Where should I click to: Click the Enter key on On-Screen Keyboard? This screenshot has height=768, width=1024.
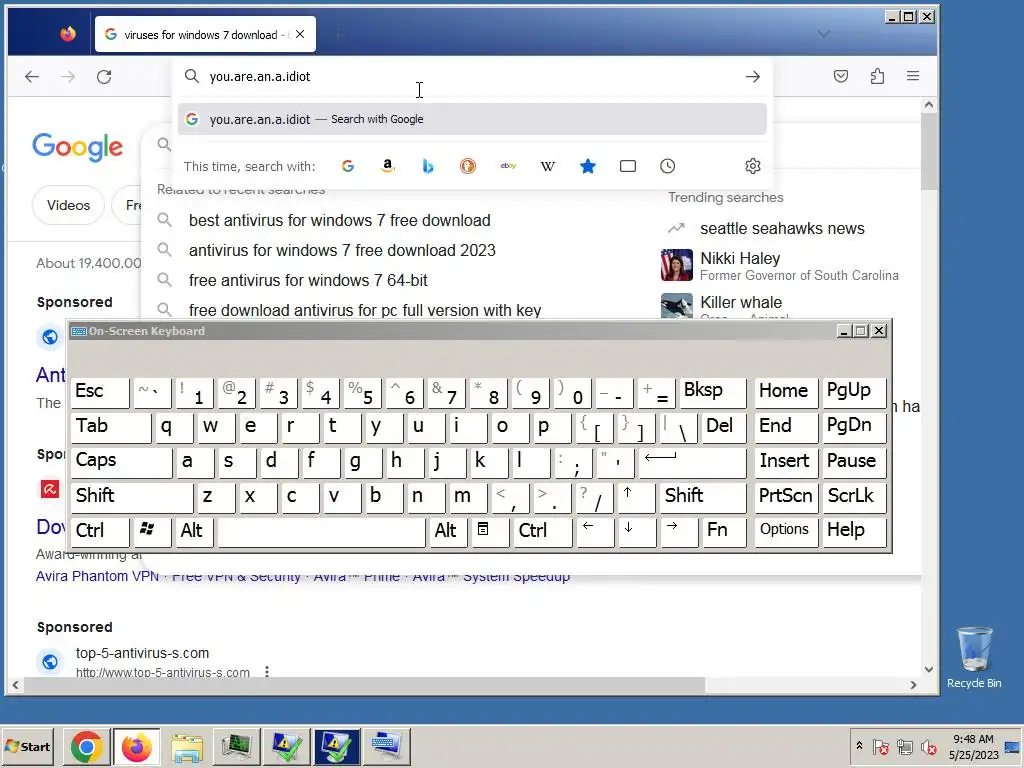692,462
